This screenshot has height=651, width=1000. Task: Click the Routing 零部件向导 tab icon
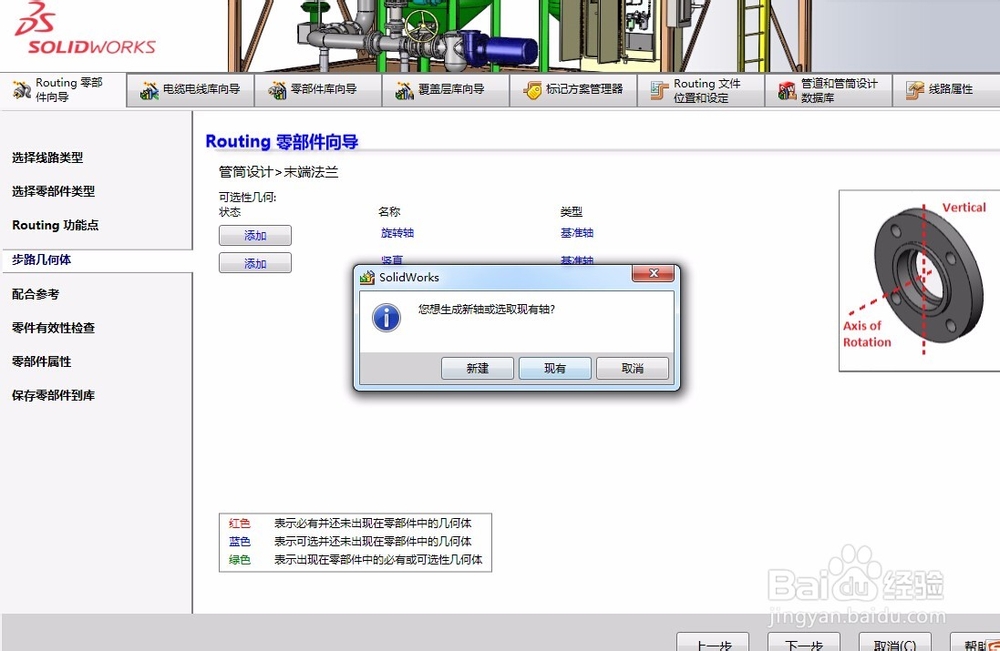click(x=22, y=90)
